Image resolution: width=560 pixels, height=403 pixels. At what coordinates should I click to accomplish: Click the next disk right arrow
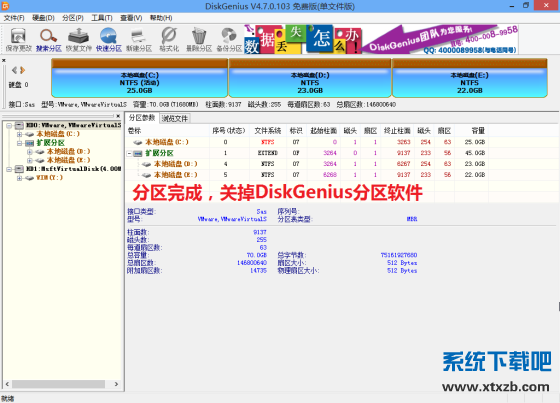(22, 70)
